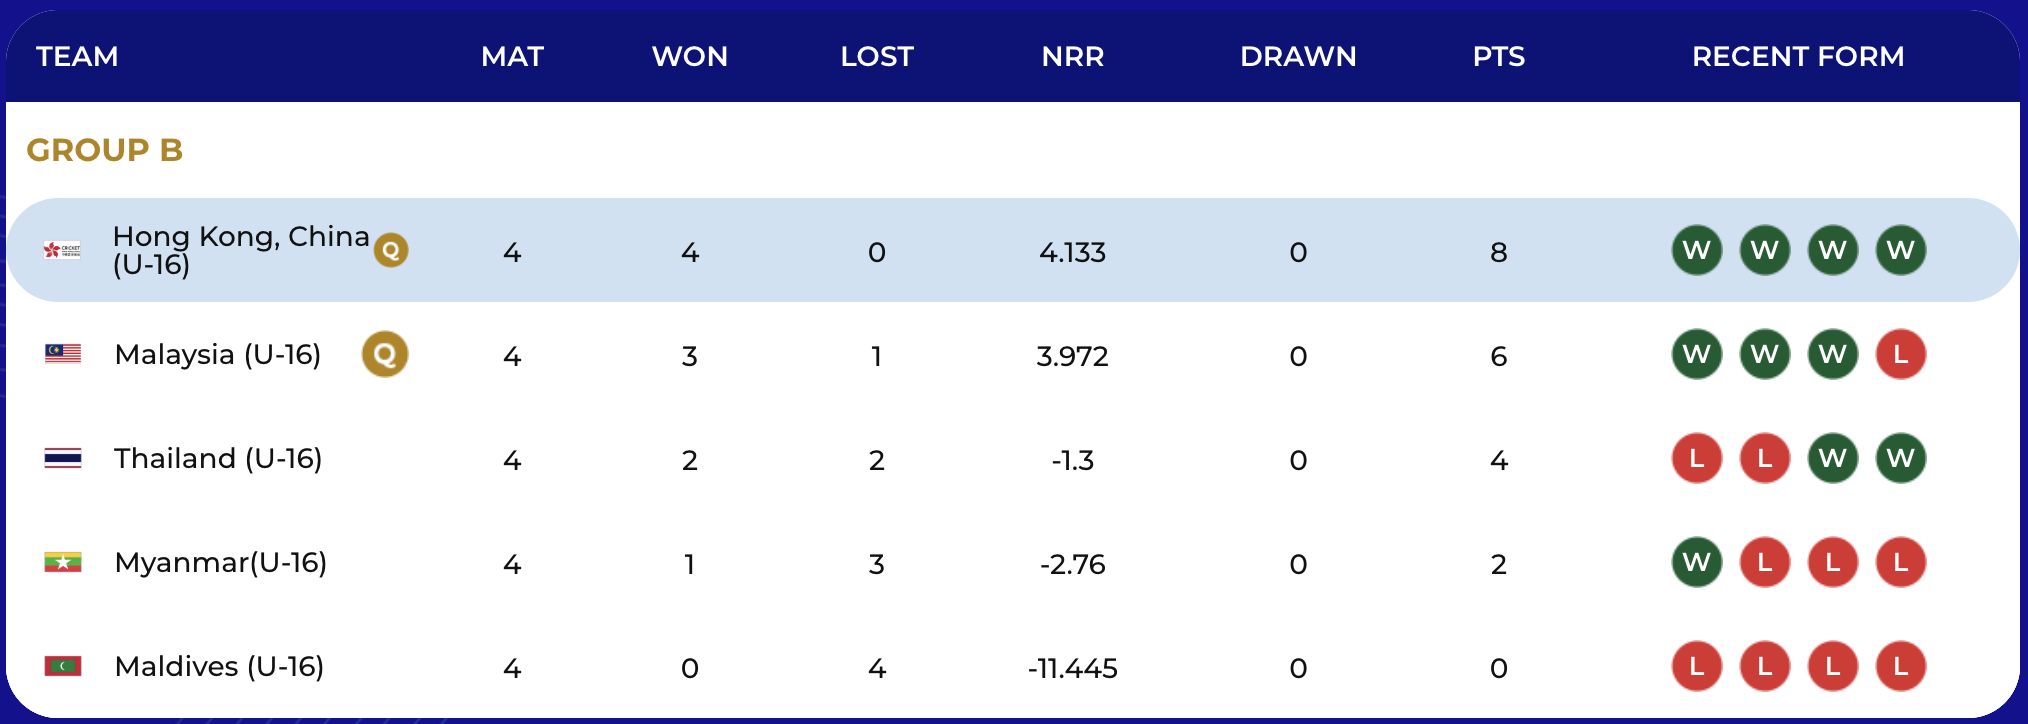Click the Thailand flag icon
This screenshot has height=724, width=2028.
[x=63, y=458]
